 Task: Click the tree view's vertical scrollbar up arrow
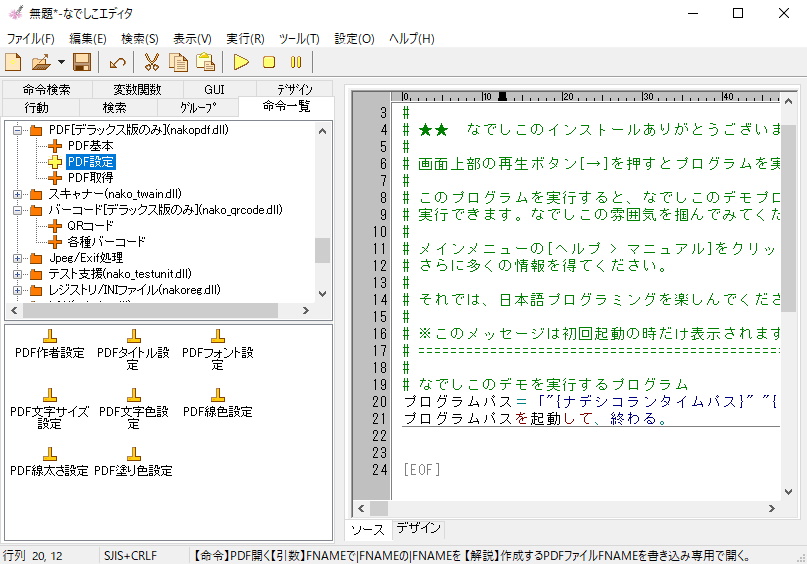323,131
